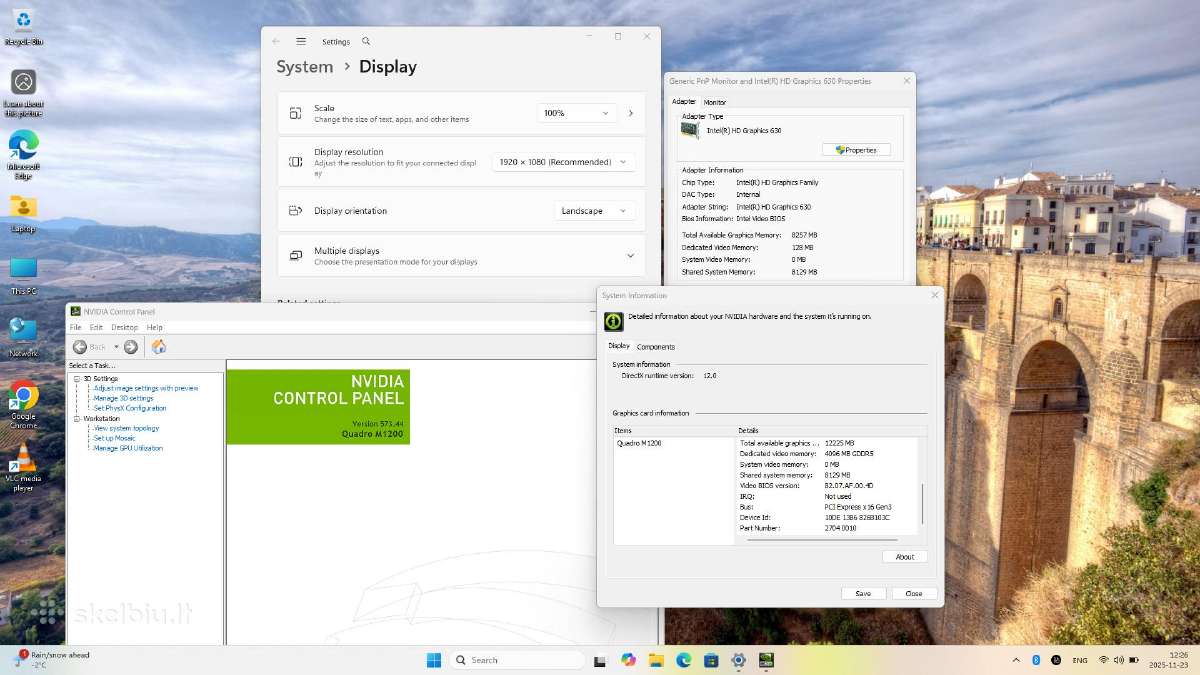Open the Desktop menu in NVIDIA Control Panel

coord(125,327)
